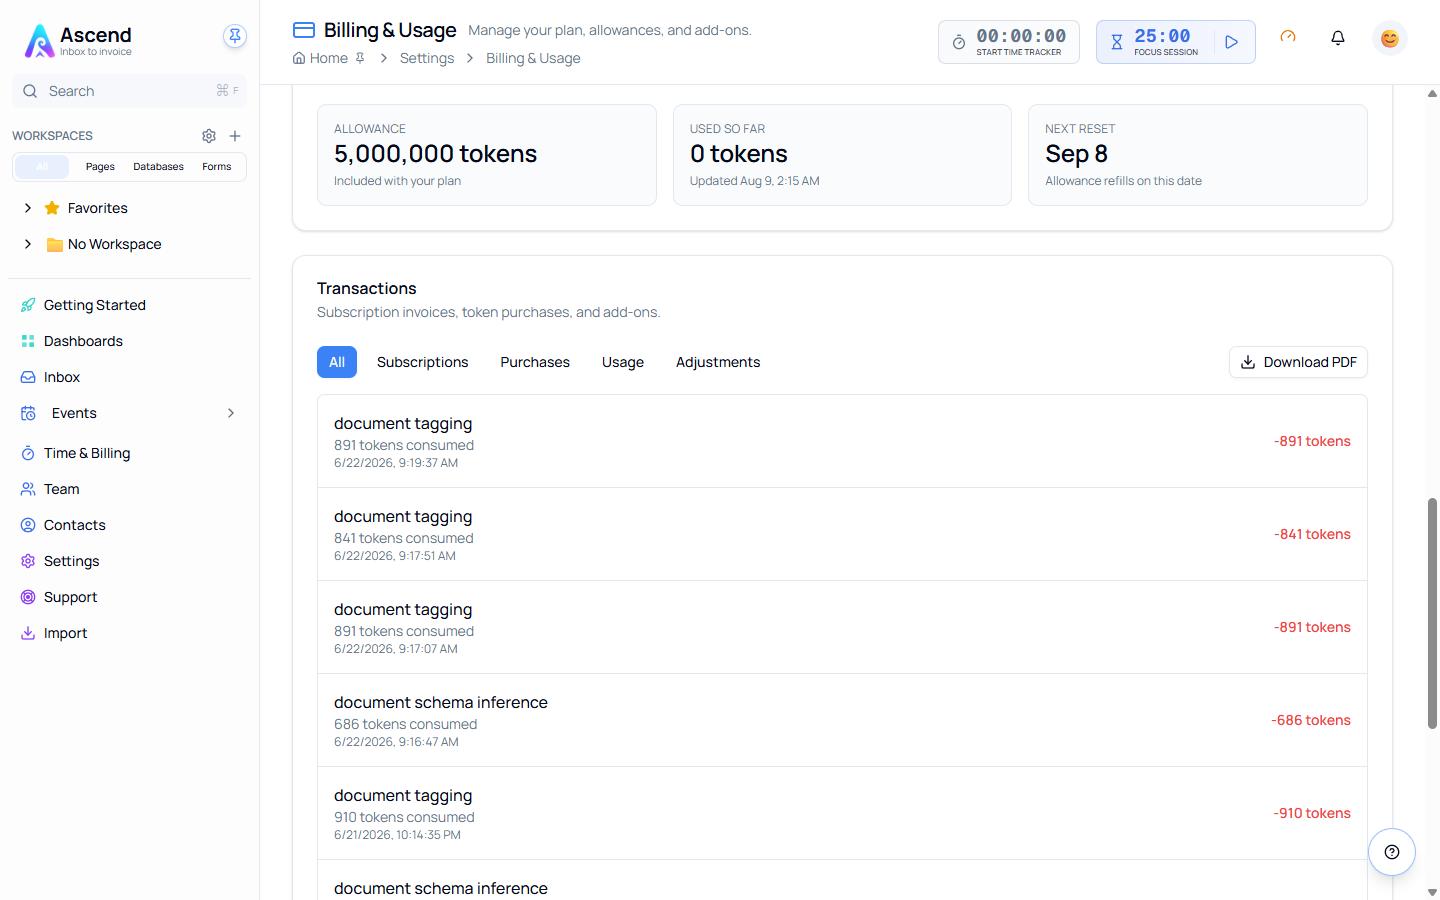Open Time & Billing stopwatch icon

[28, 453]
